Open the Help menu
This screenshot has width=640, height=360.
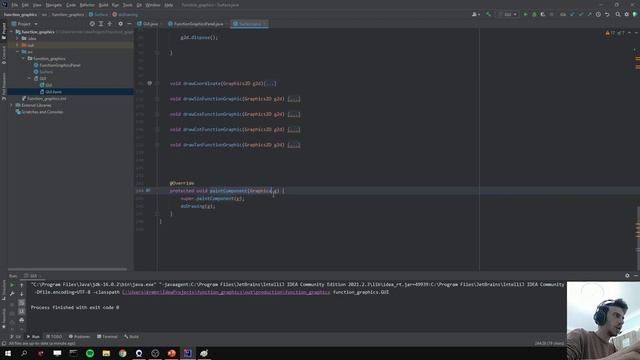169,5
